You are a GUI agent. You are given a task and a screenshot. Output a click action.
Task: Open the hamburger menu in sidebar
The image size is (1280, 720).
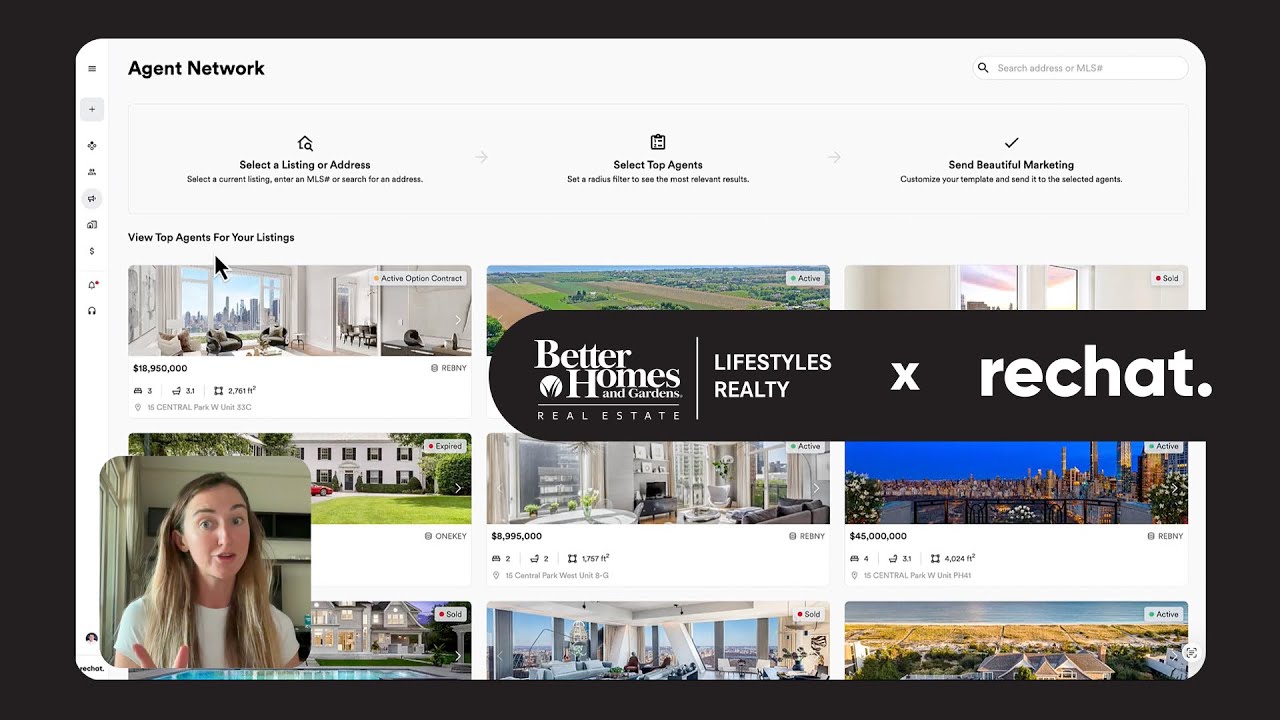click(x=92, y=69)
